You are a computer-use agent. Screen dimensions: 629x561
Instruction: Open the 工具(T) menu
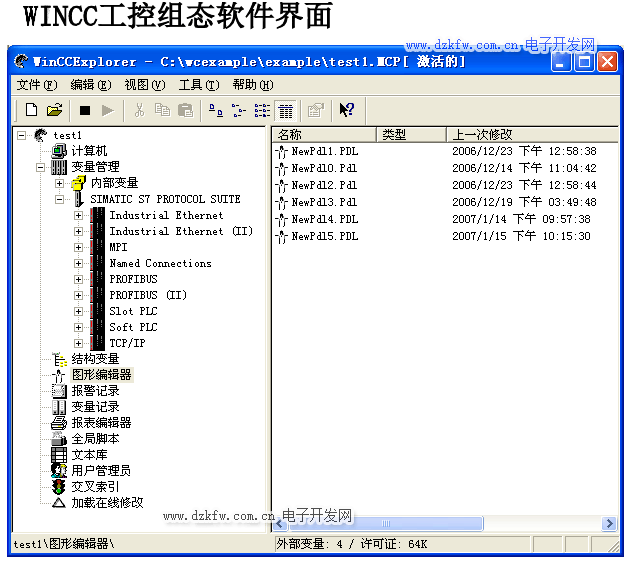tap(196, 85)
